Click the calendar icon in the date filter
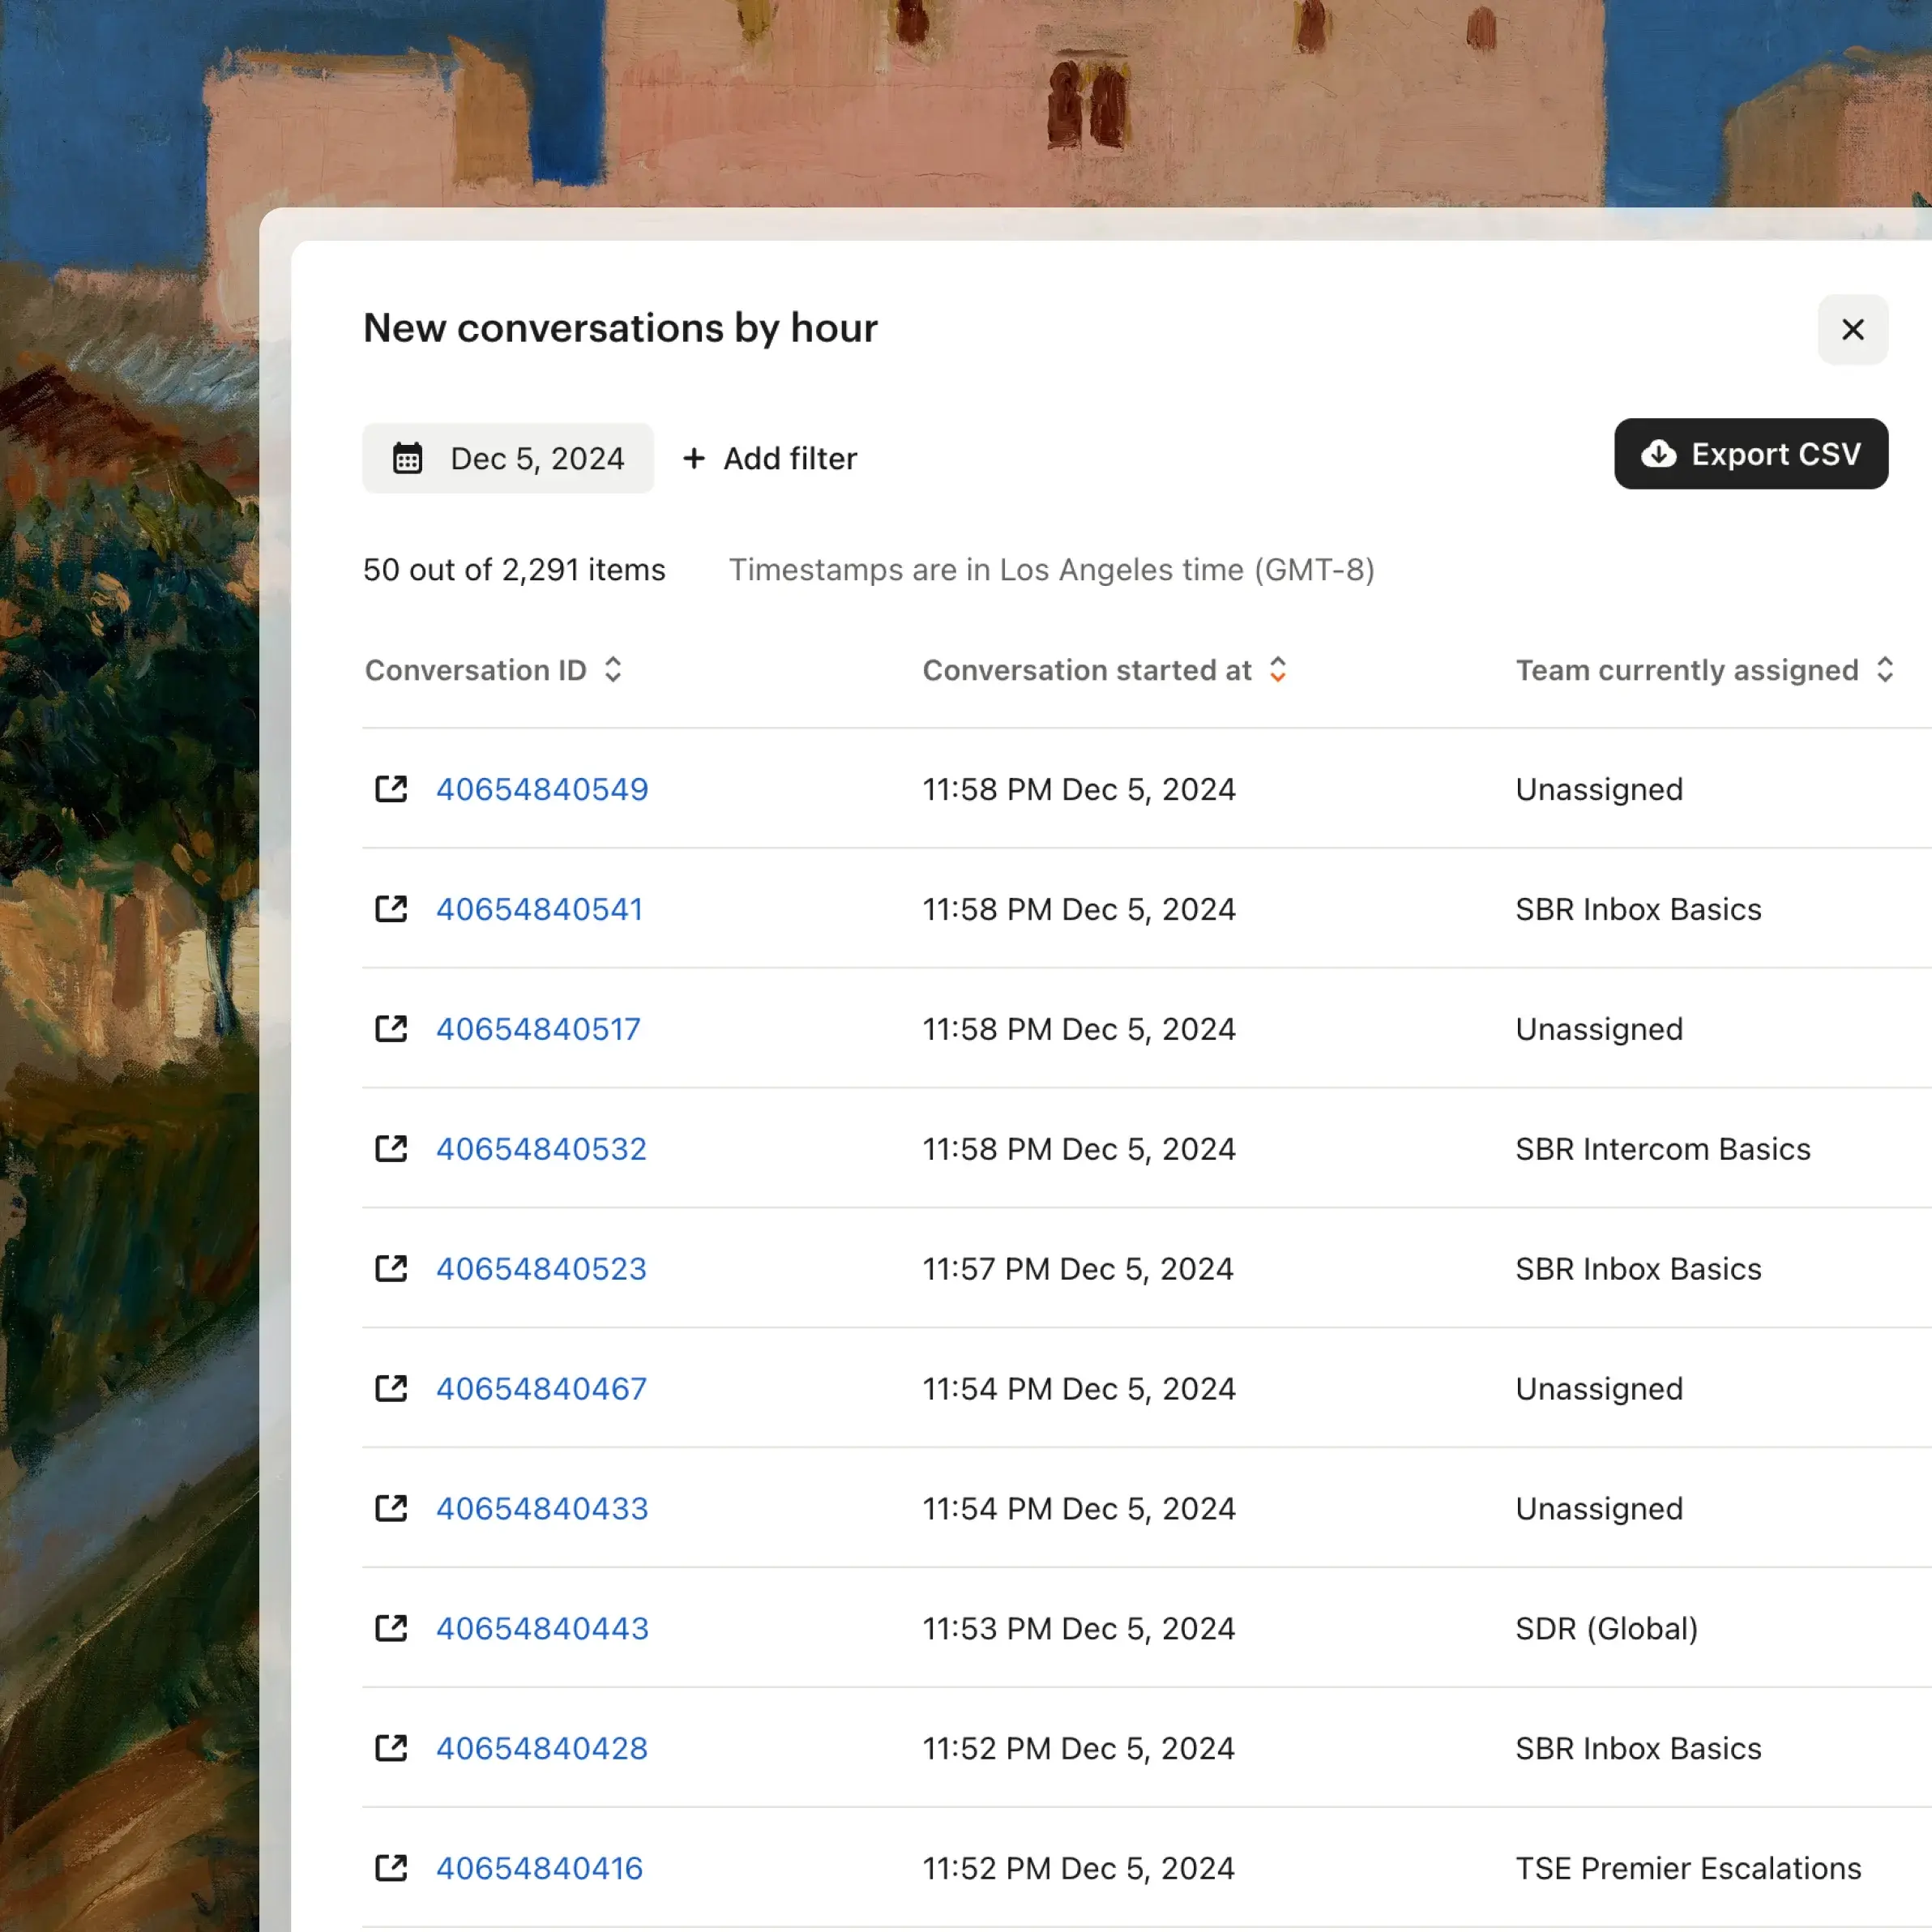1932x1932 pixels. [x=407, y=458]
